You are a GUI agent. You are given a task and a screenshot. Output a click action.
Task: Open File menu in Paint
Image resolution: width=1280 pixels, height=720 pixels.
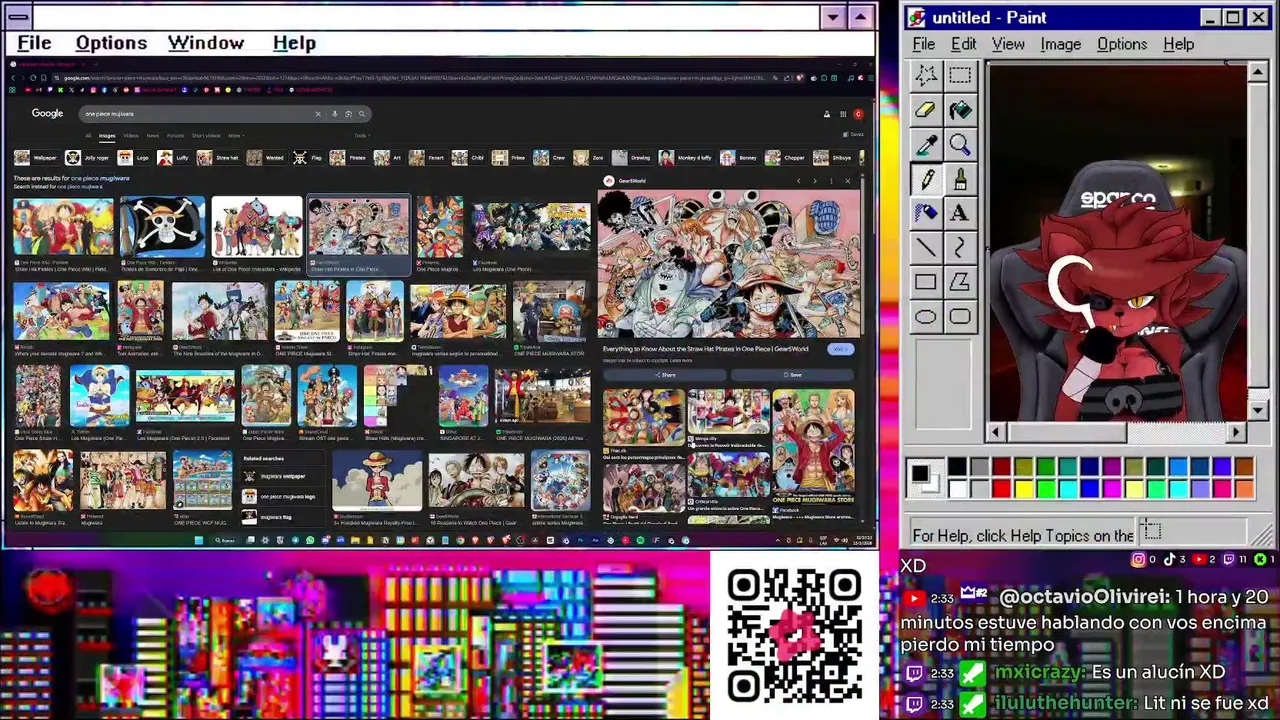tap(924, 44)
